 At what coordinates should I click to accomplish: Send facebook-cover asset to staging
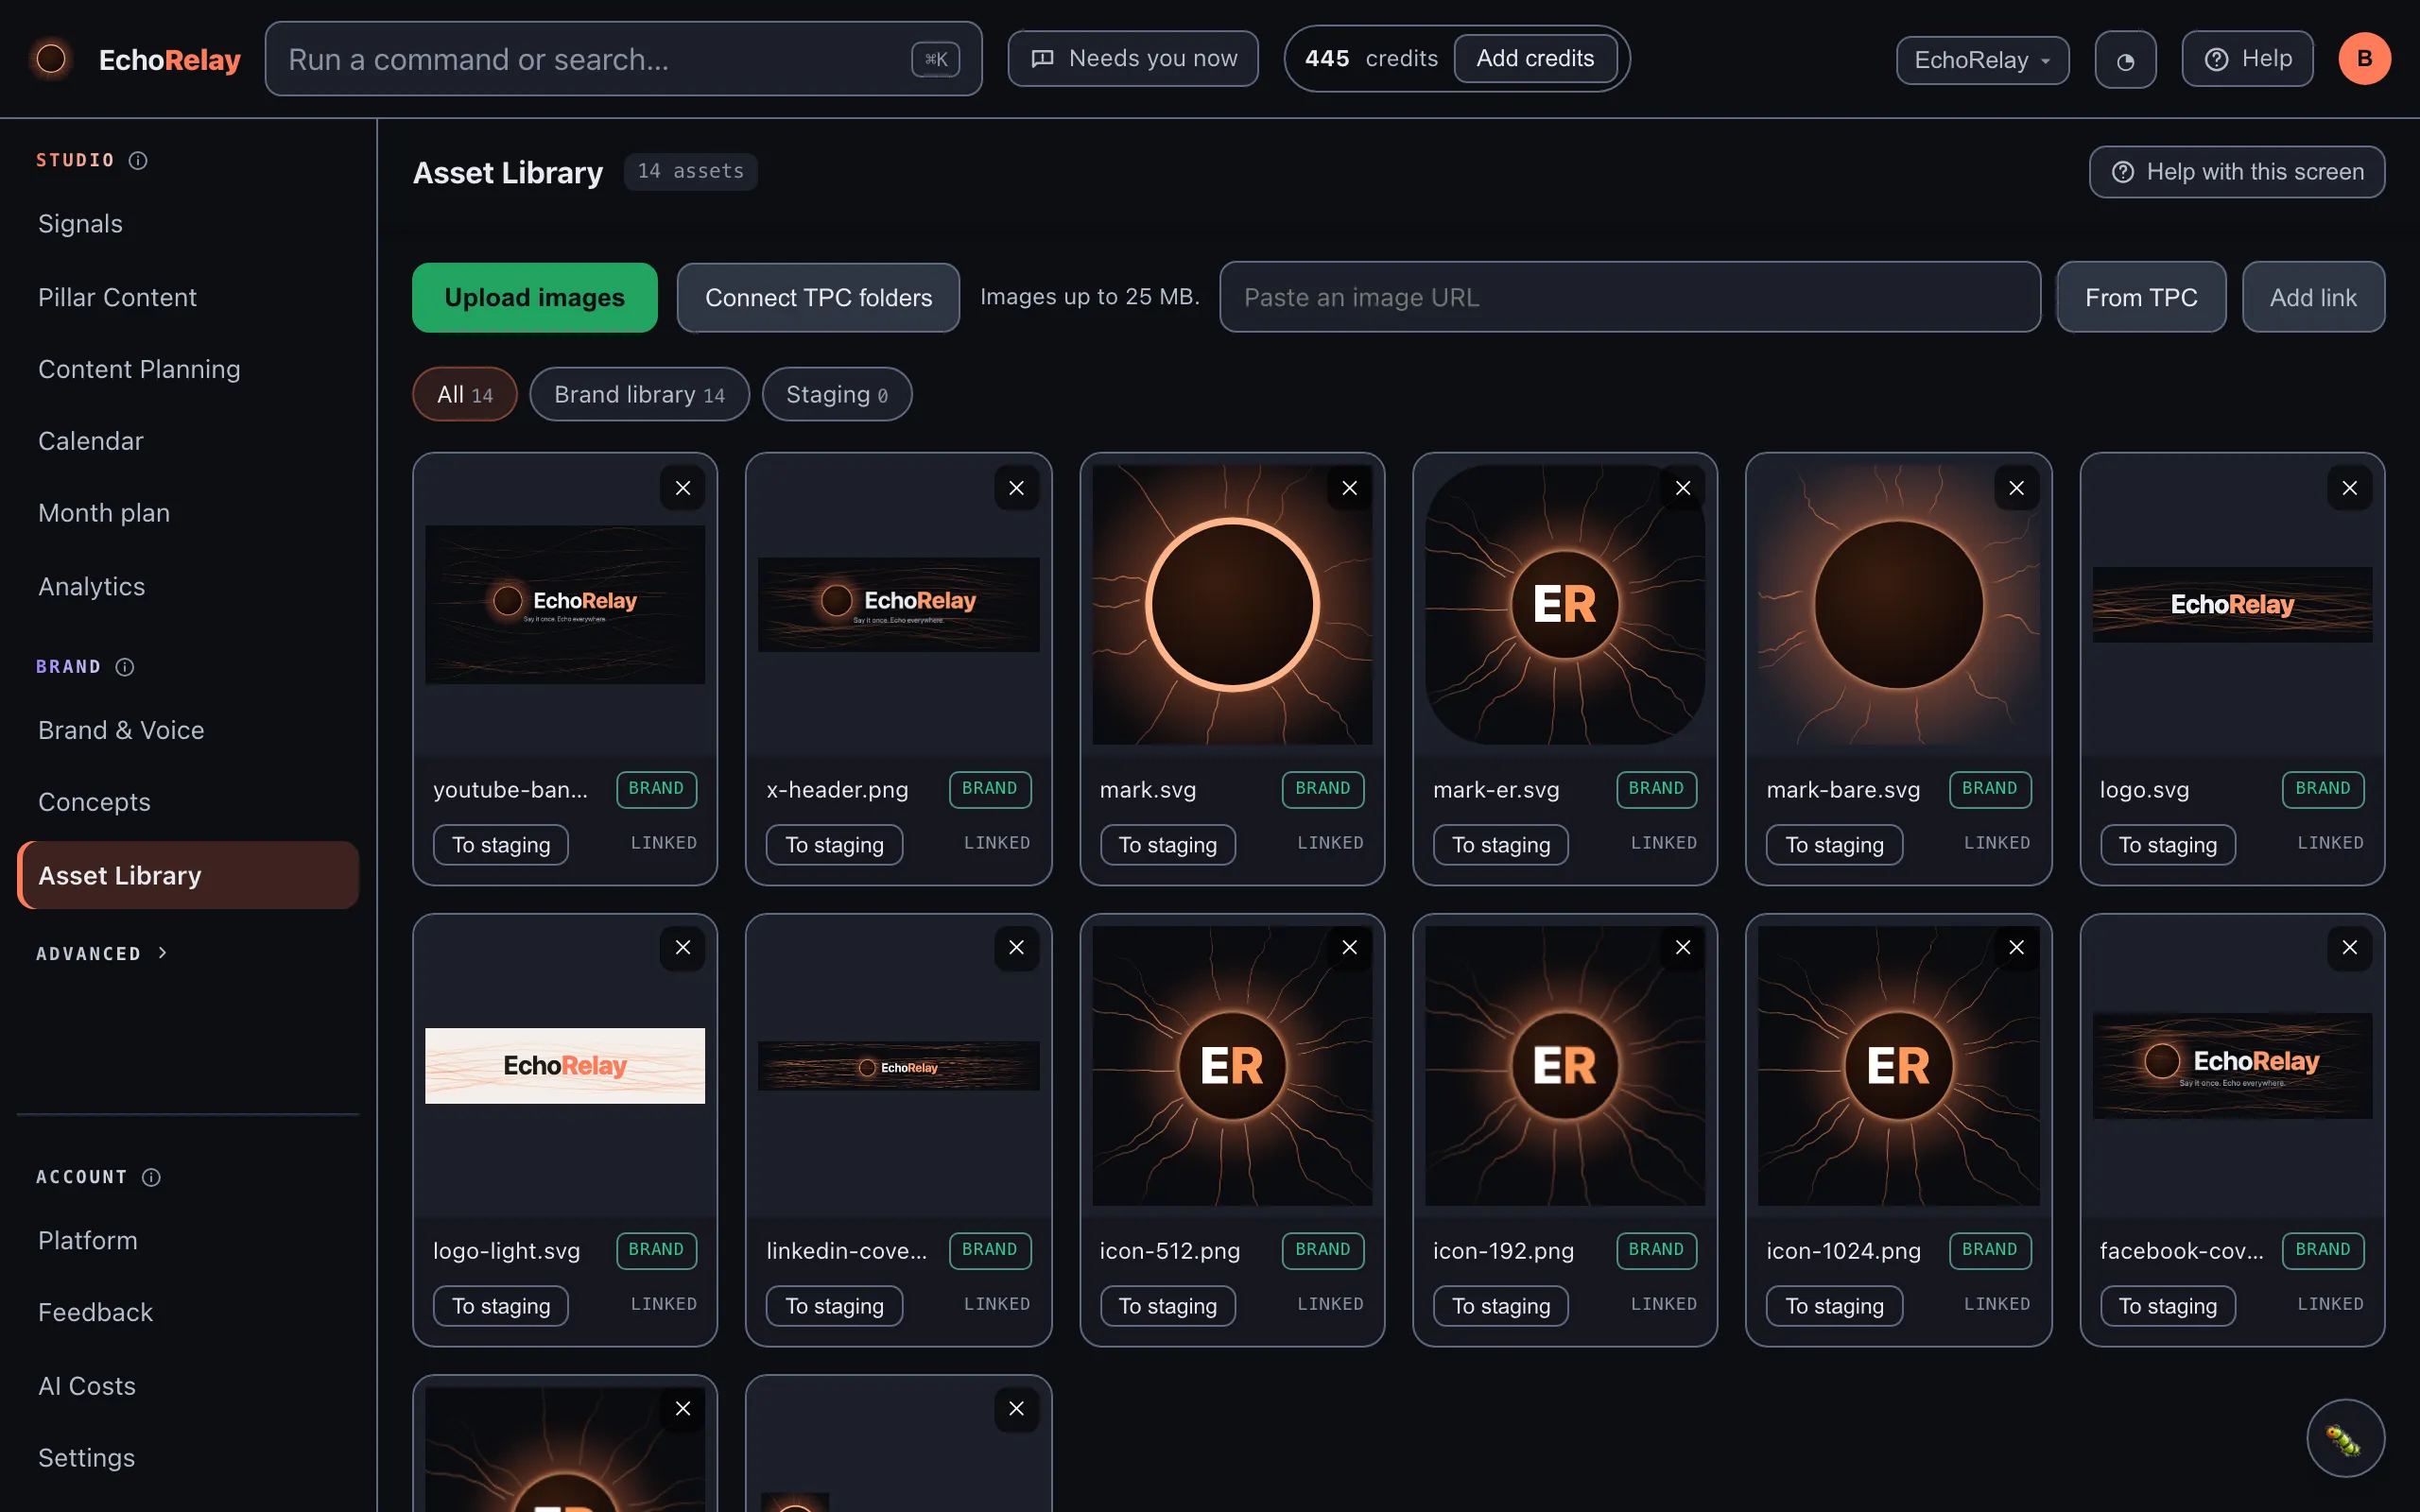coord(2168,1306)
